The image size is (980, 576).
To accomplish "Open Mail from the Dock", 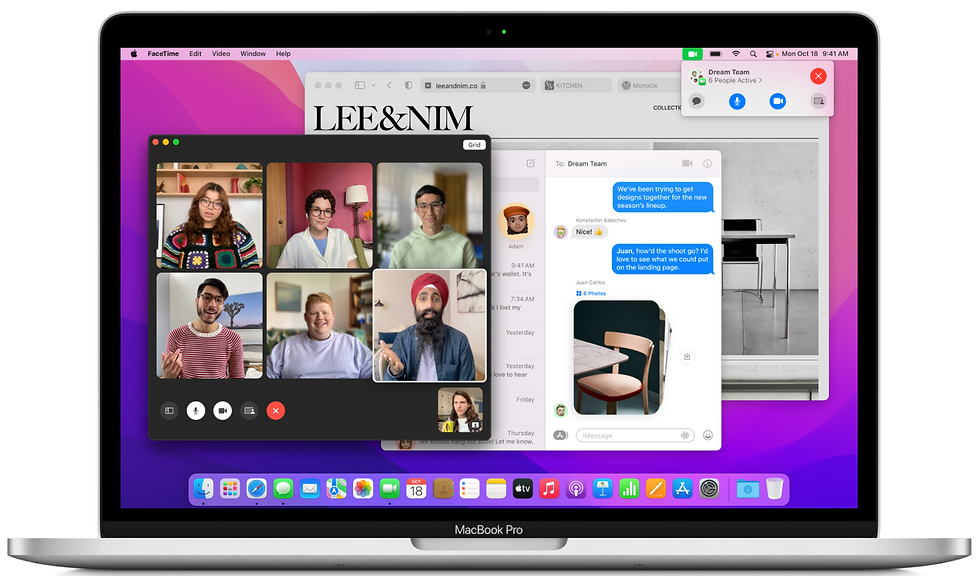I will [310, 489].
